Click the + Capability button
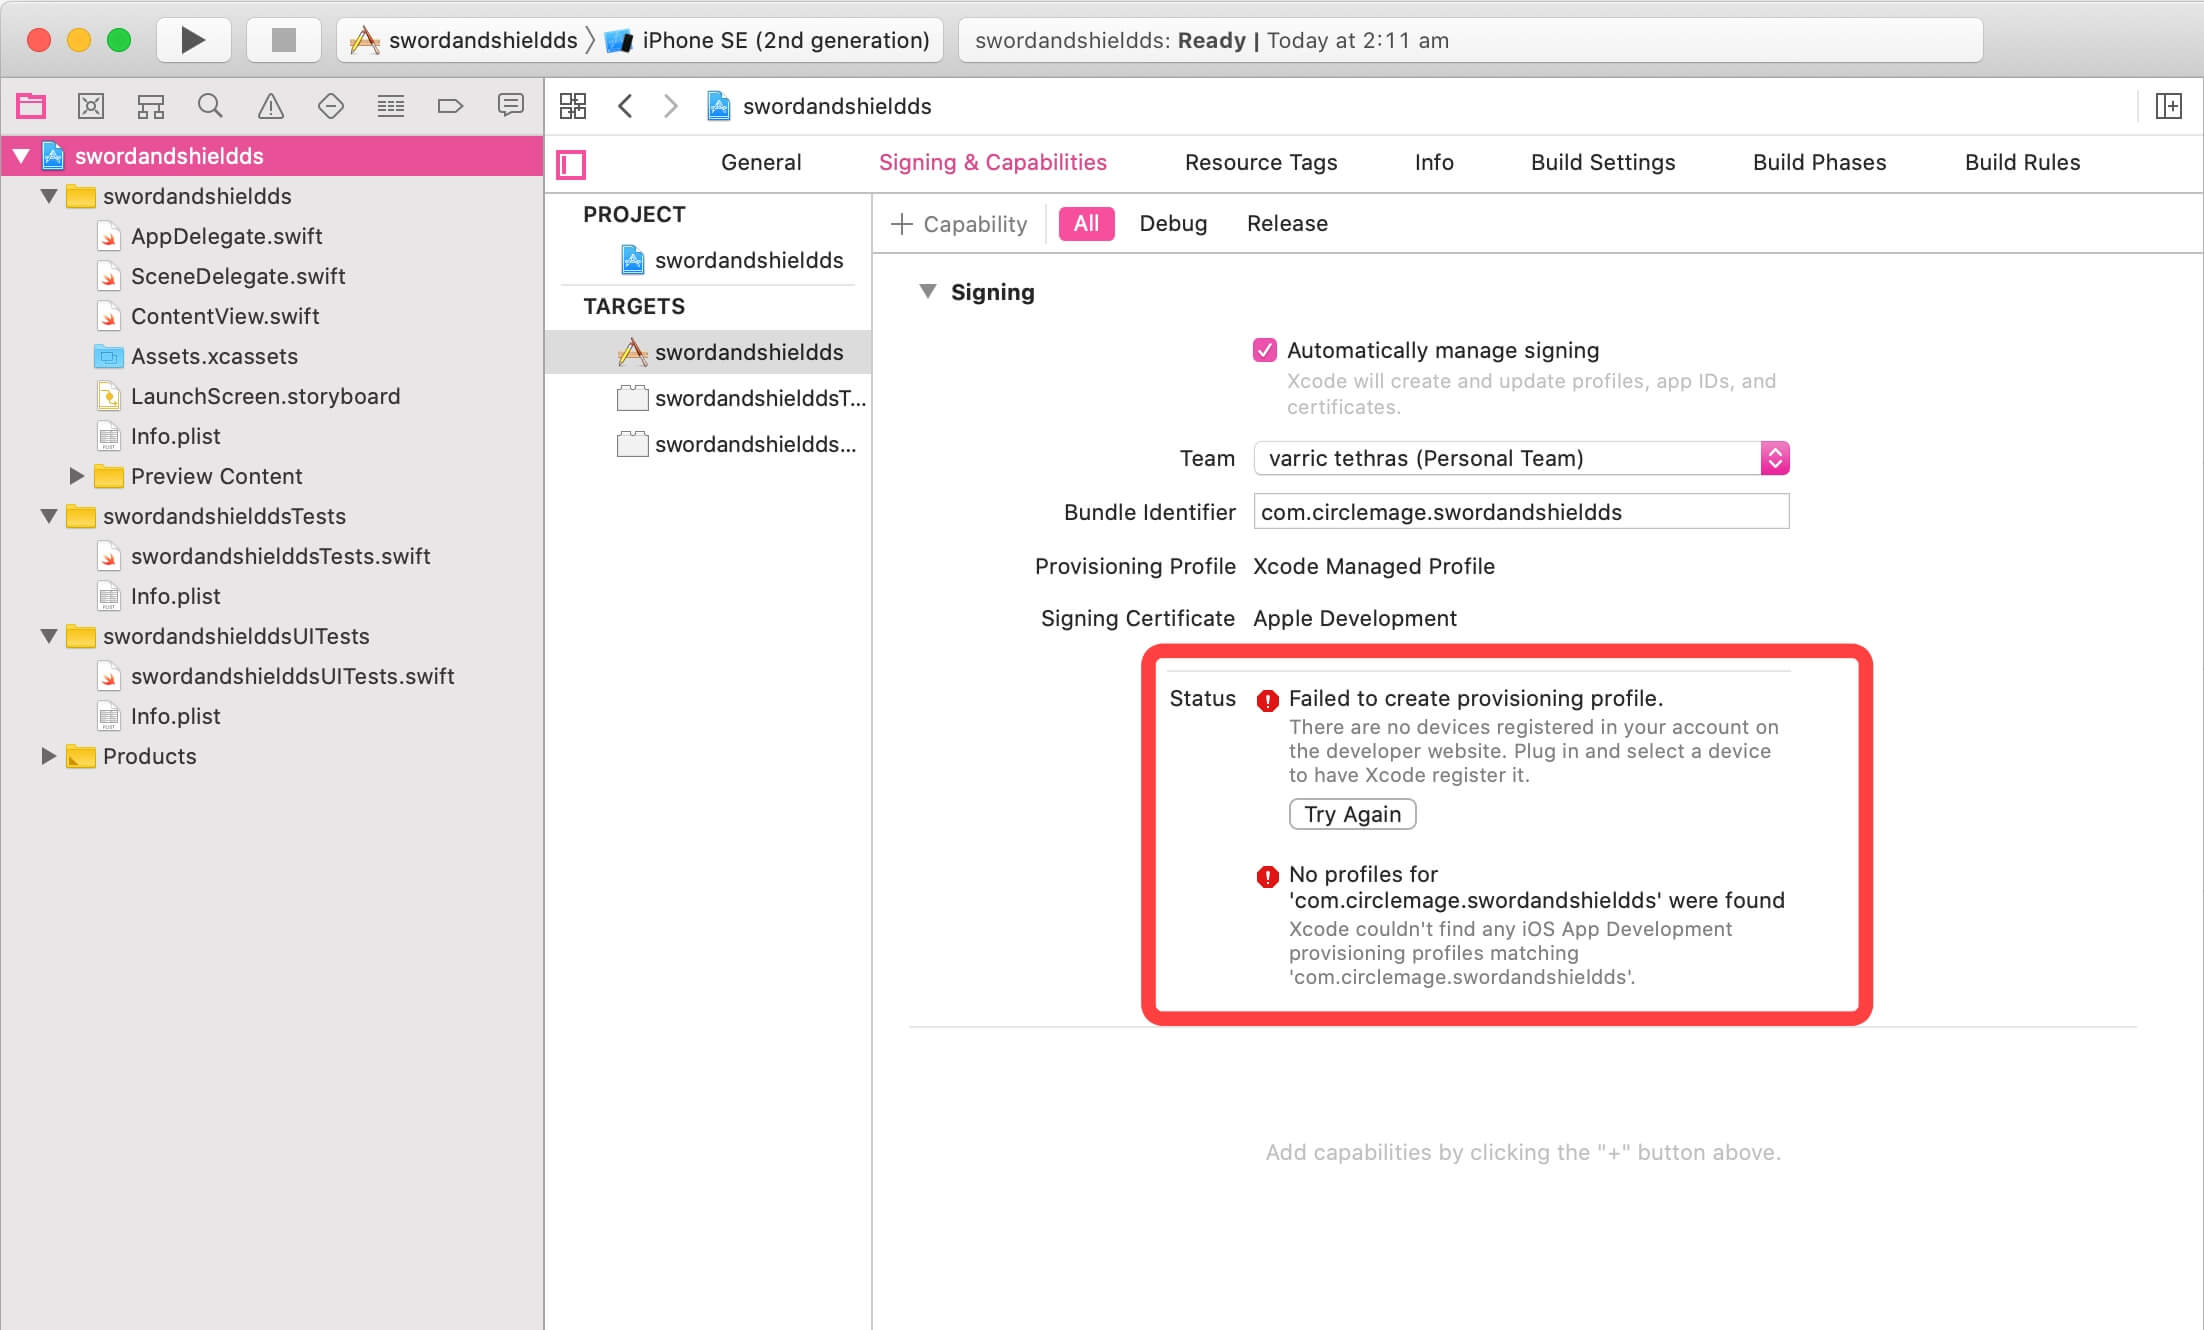This screenshot has height=1330, width=2204. tap(959, 224)
